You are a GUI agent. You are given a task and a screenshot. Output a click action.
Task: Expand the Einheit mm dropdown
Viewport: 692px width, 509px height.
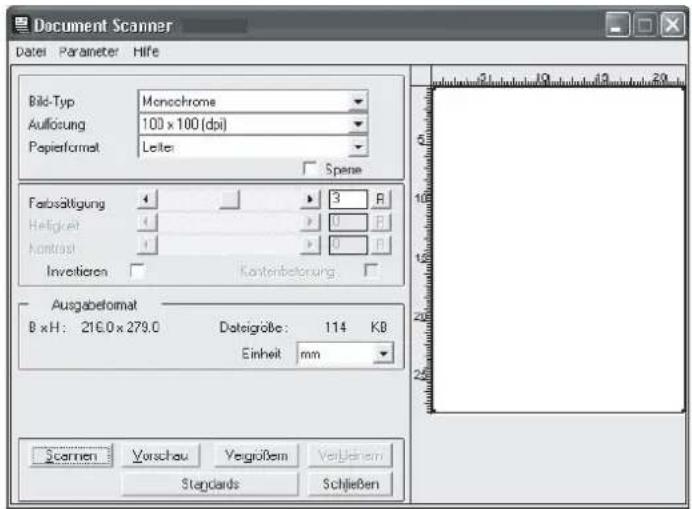[x=383, y=354]
